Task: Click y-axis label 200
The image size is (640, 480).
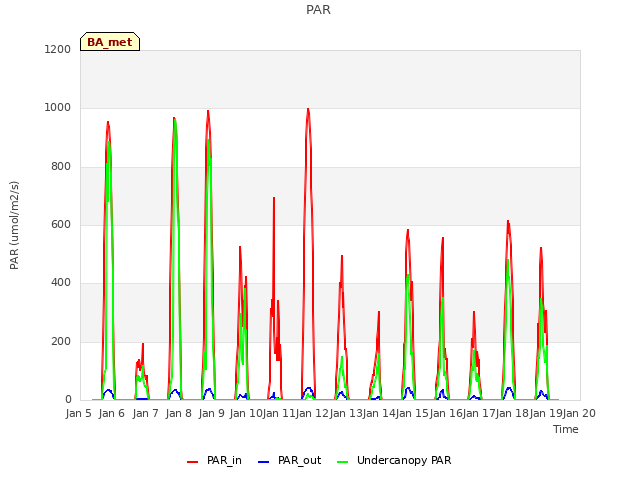Action: point(61,342)
